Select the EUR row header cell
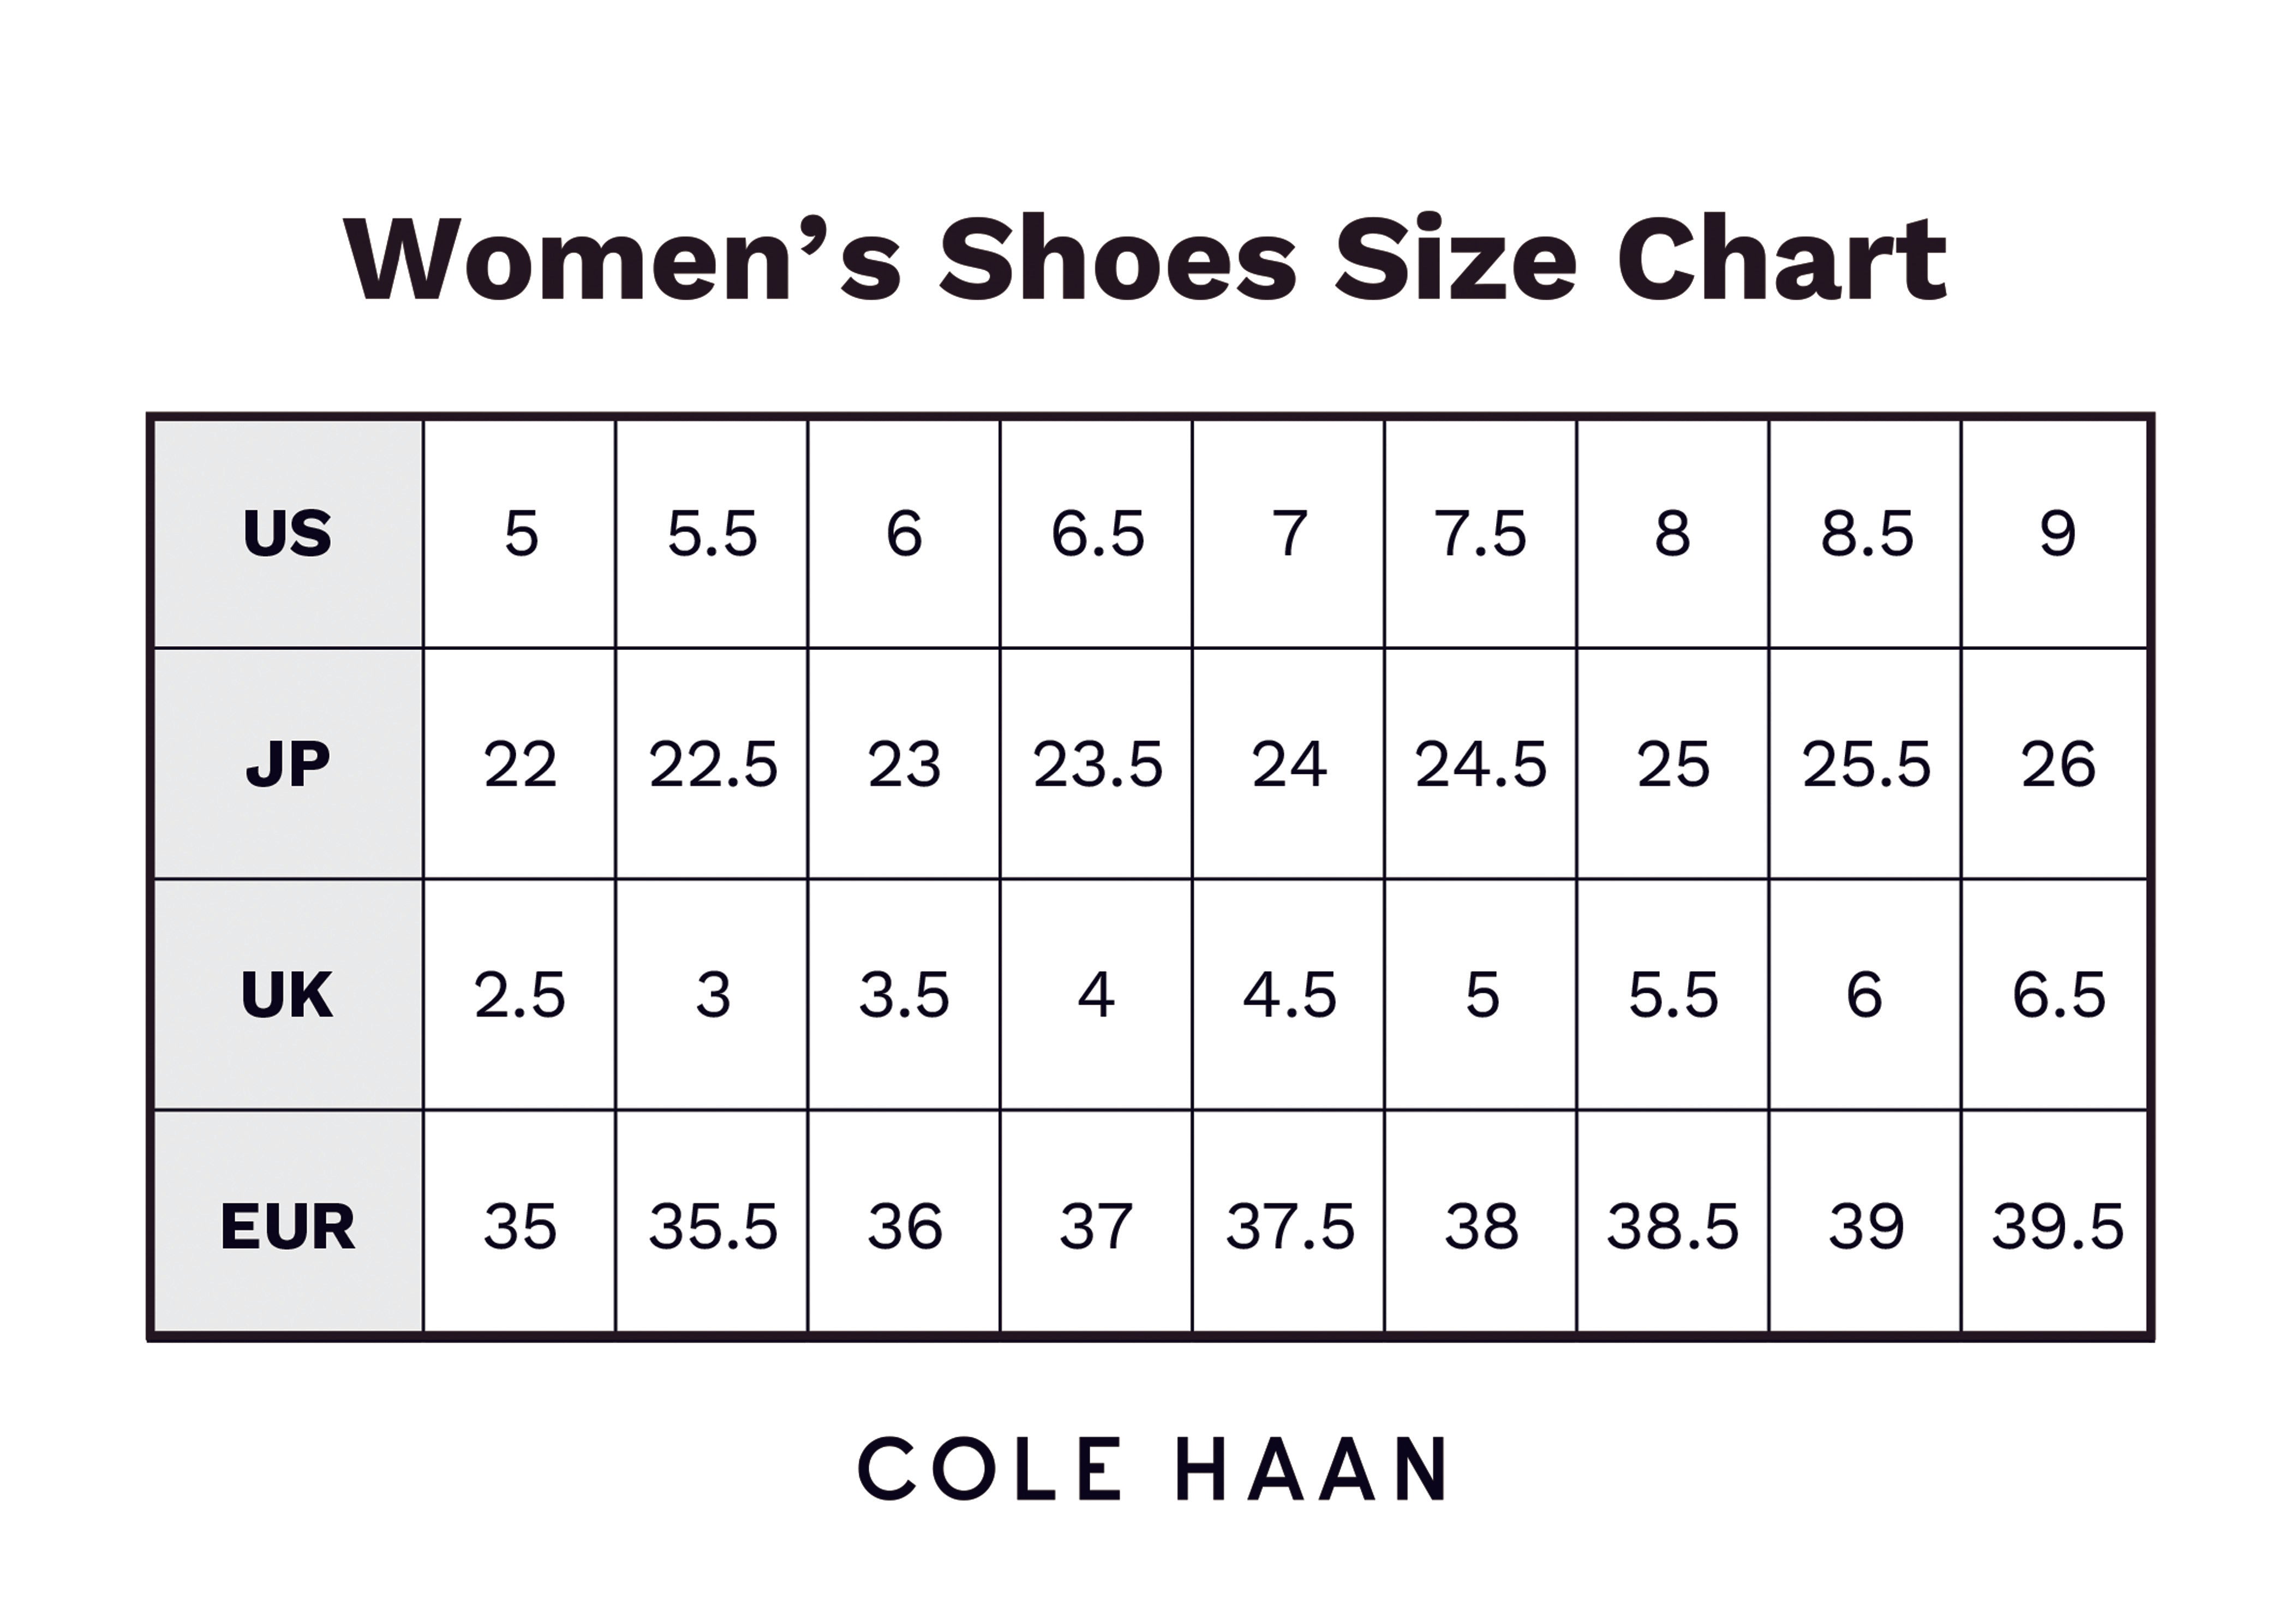 (x=287, y=1226)
